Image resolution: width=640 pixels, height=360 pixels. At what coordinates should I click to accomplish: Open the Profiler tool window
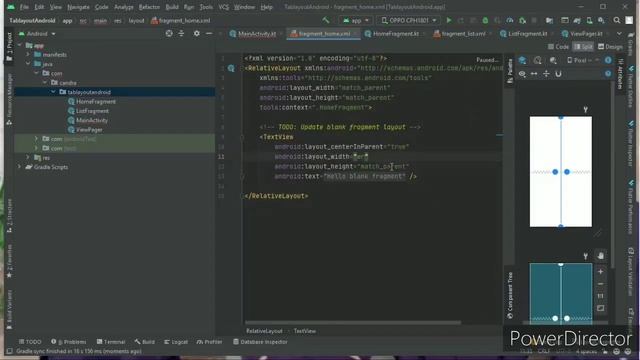[209, 342]
